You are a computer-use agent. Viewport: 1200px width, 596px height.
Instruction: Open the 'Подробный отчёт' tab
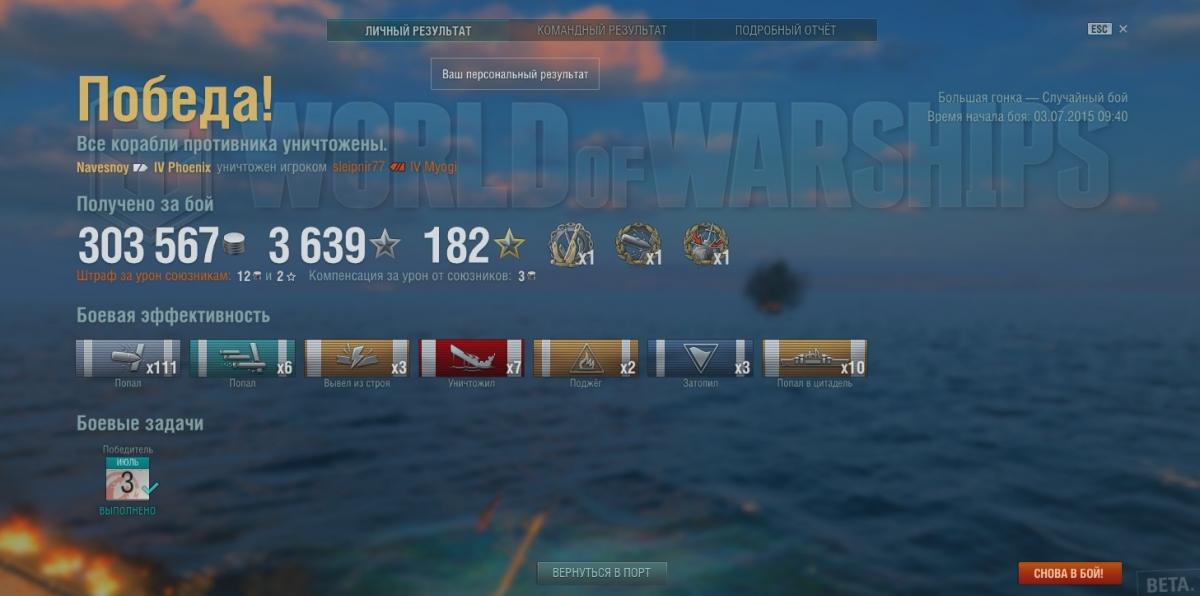(x=786, y=30)
